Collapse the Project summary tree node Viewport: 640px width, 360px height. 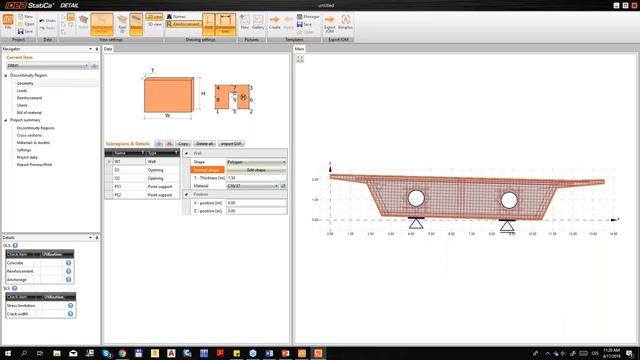tap(6, 120)
